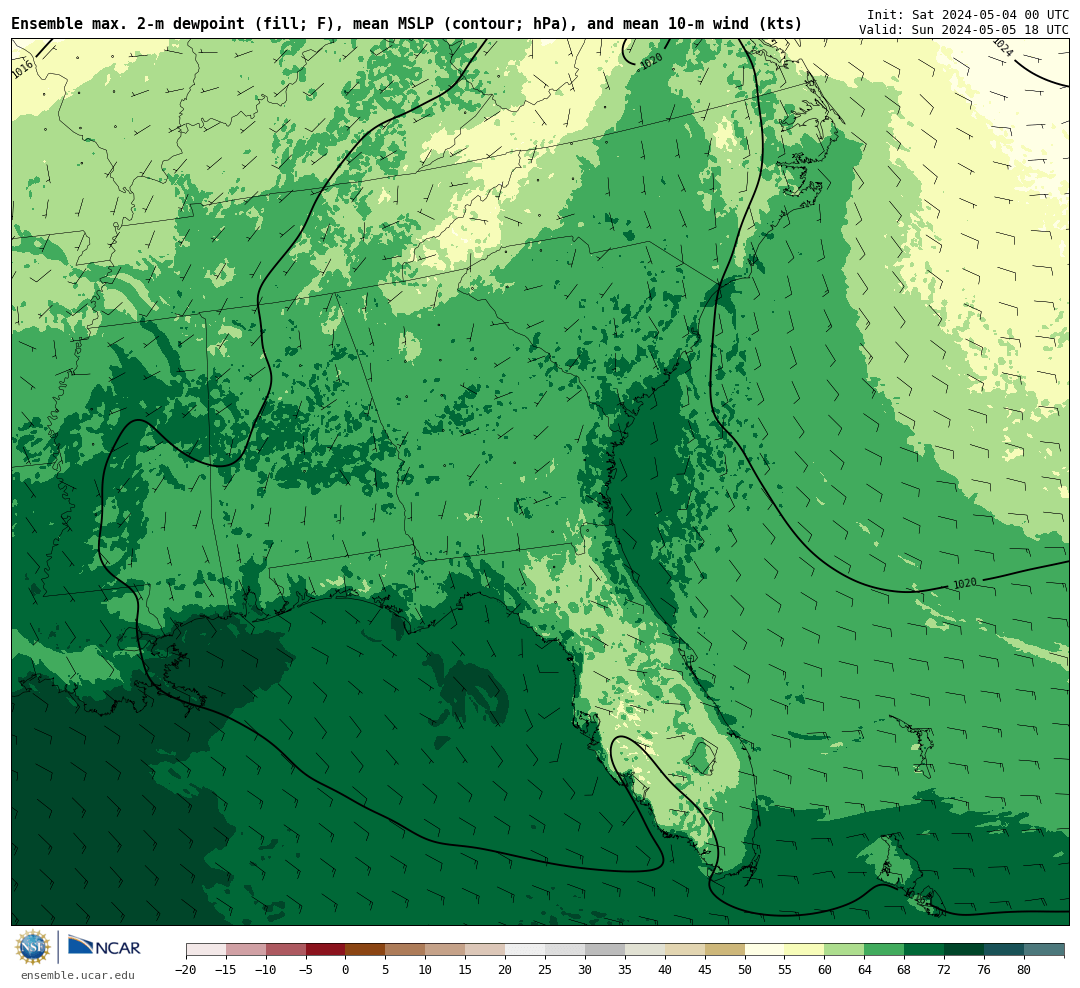This screenshot has height=988, width=1080.
Task: Click the colorbar tick label '0'
Action: (x=346, y=969)
